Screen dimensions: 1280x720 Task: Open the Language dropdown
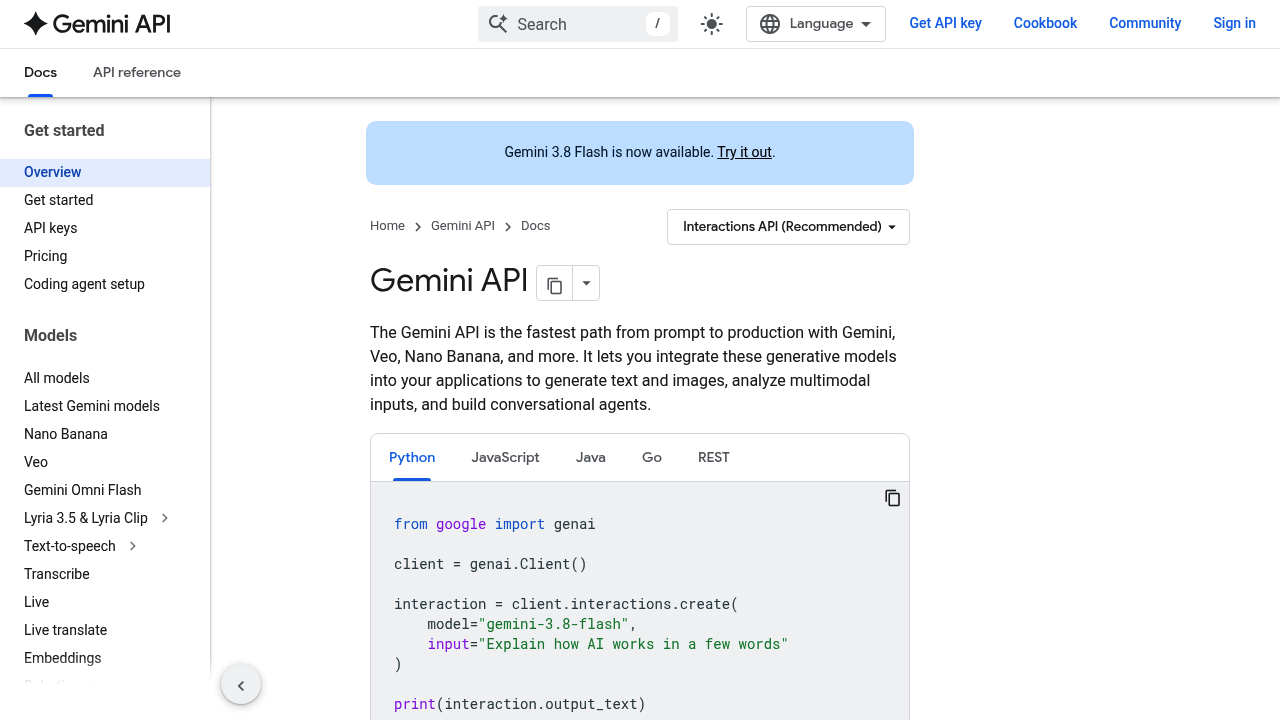(816, 24)
